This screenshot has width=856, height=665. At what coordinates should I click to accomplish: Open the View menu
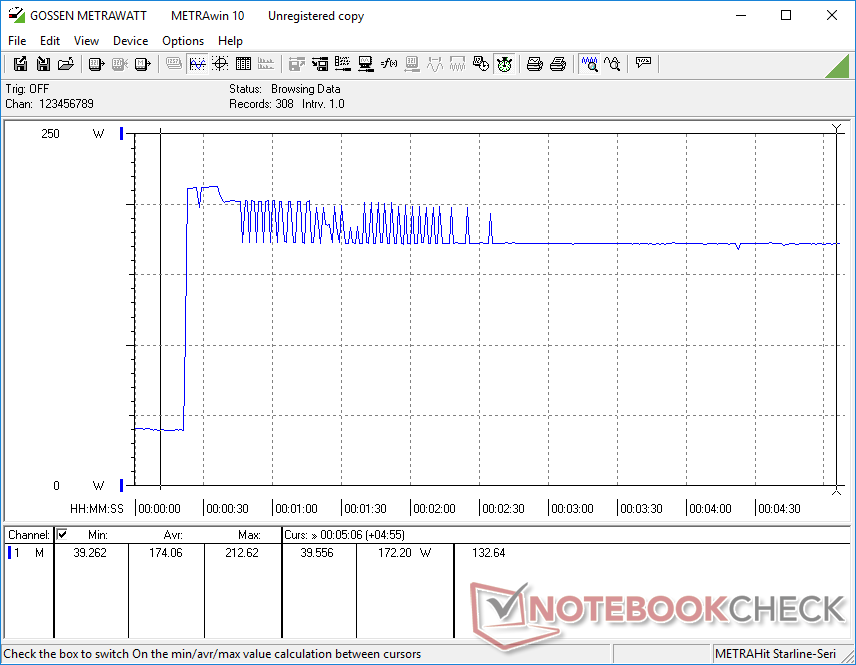click(86, 41)
